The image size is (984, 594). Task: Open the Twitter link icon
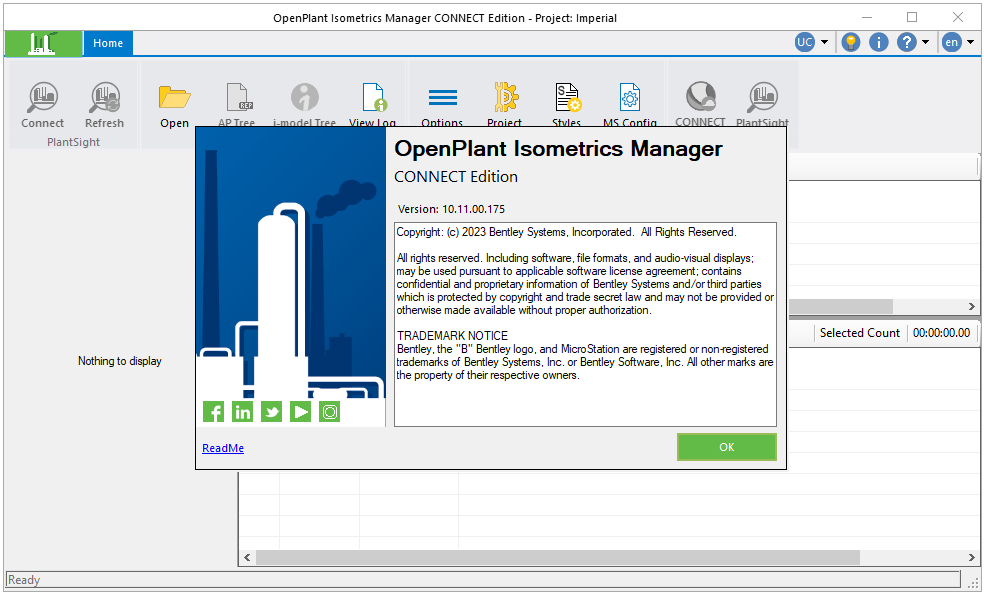pos(271,412)
